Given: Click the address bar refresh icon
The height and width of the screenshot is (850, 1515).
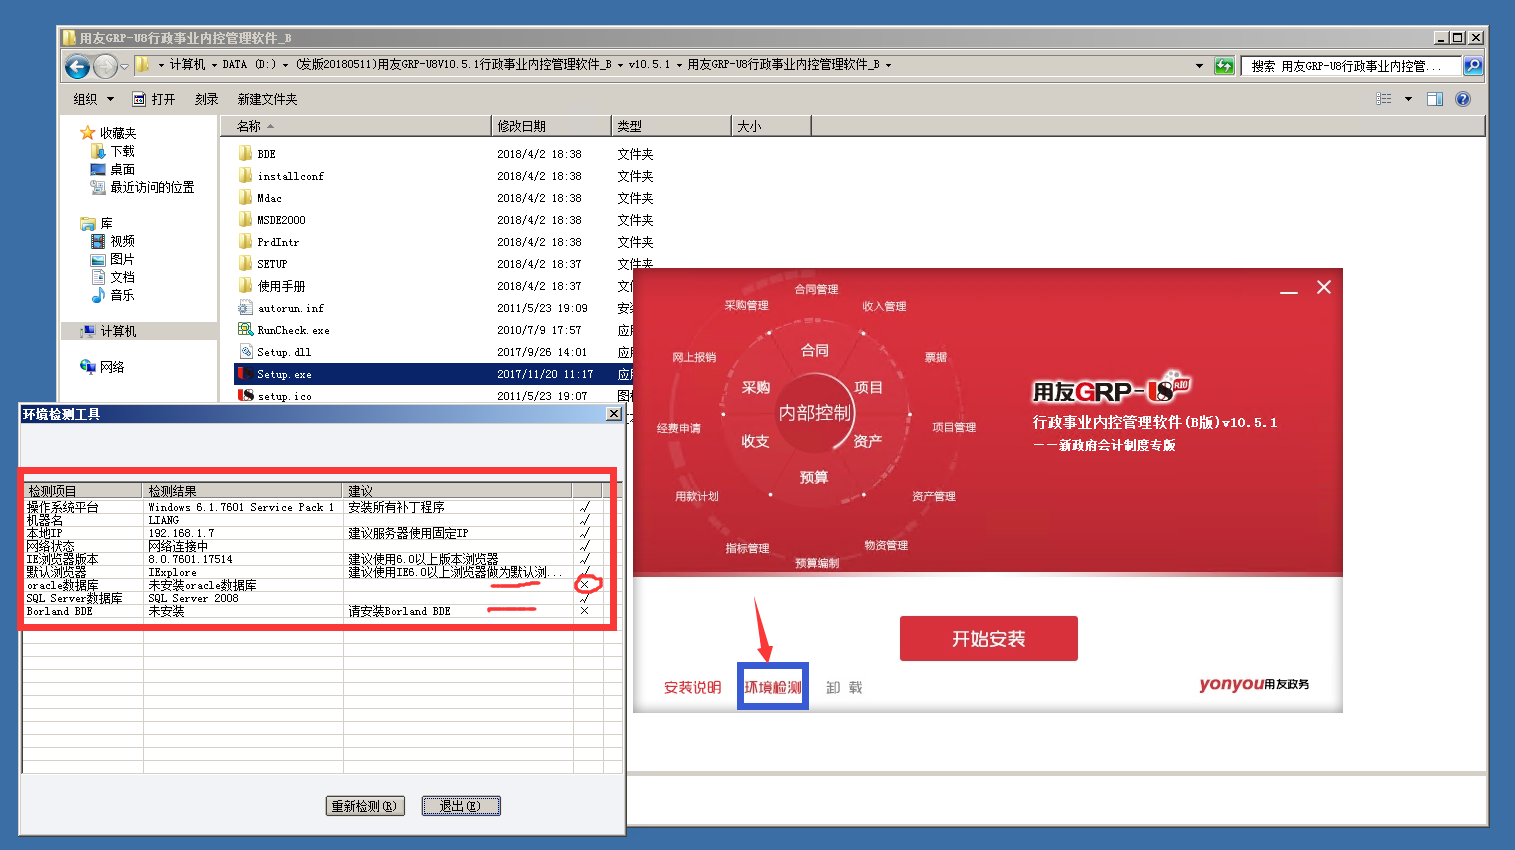Looking at the screenshot, I should pyautogui.click(x=1224, y=66).
